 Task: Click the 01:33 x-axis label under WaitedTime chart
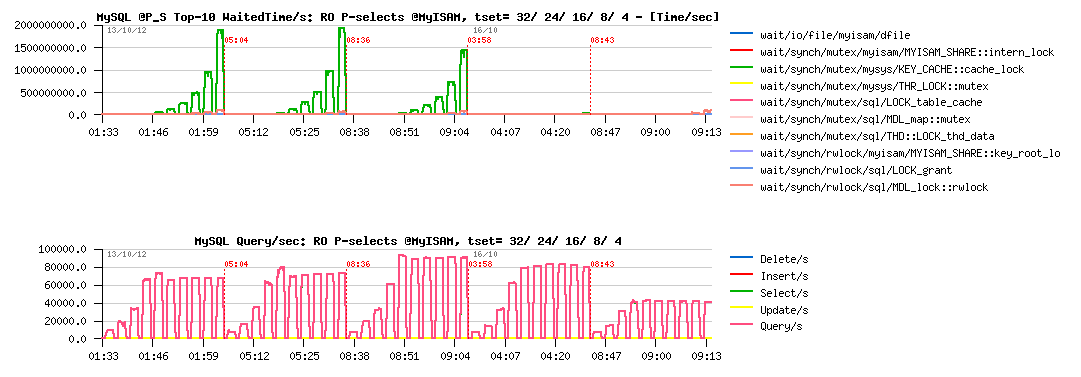pos(103,132)
